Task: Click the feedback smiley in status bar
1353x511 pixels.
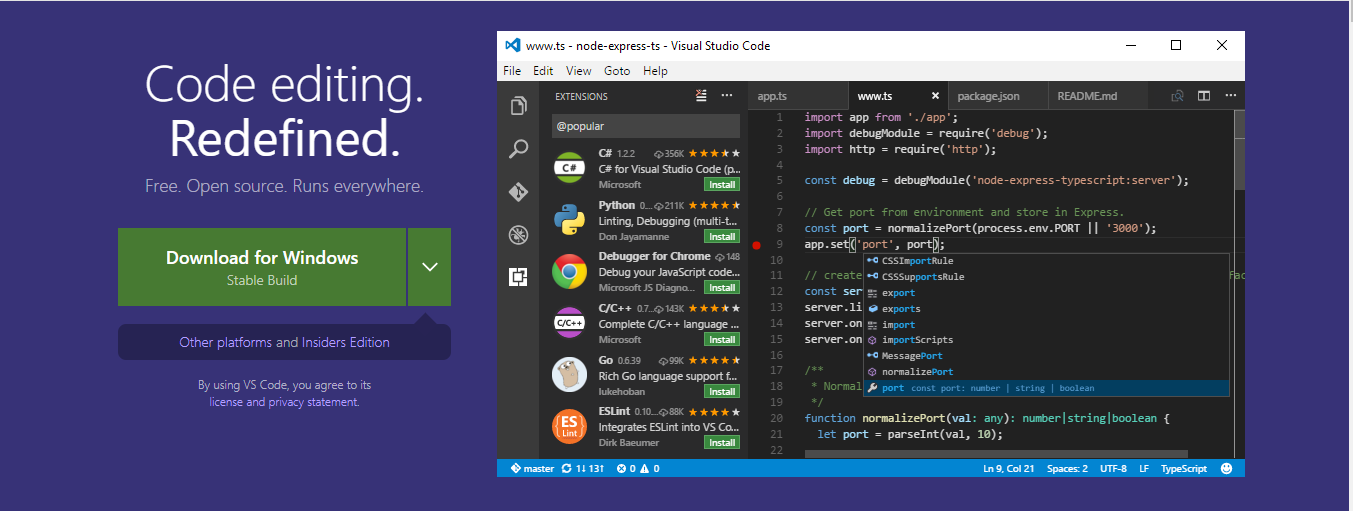Action: click(1227, 468)
